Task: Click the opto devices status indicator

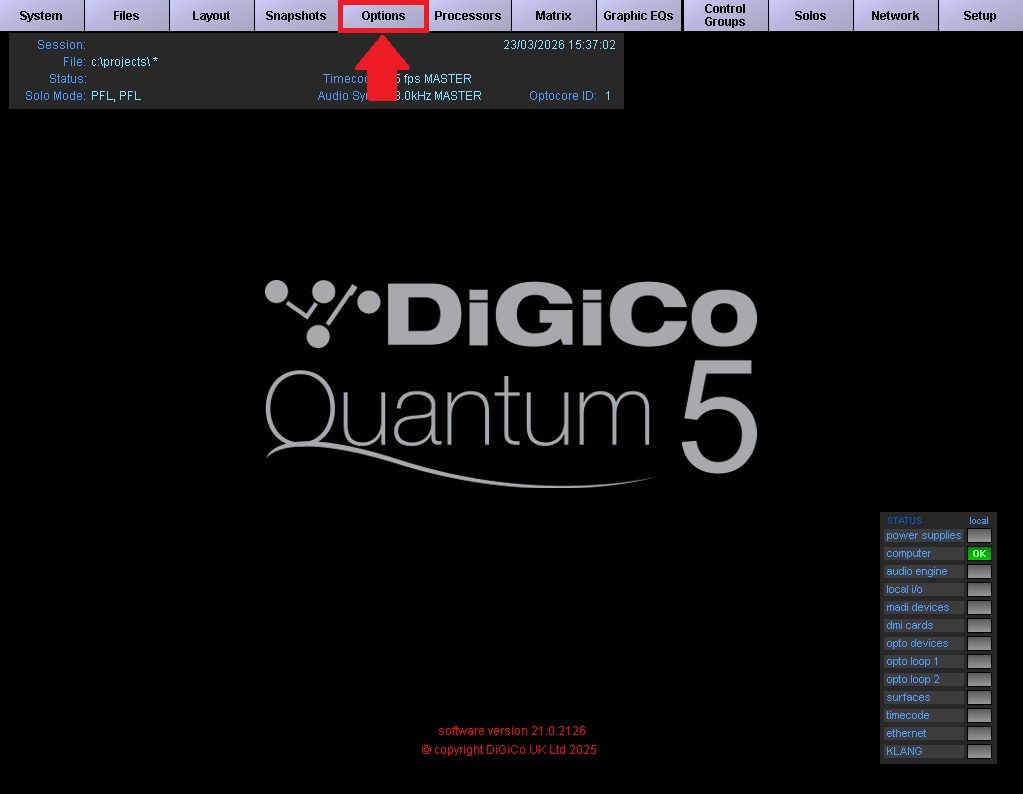Action: point(979,643)
